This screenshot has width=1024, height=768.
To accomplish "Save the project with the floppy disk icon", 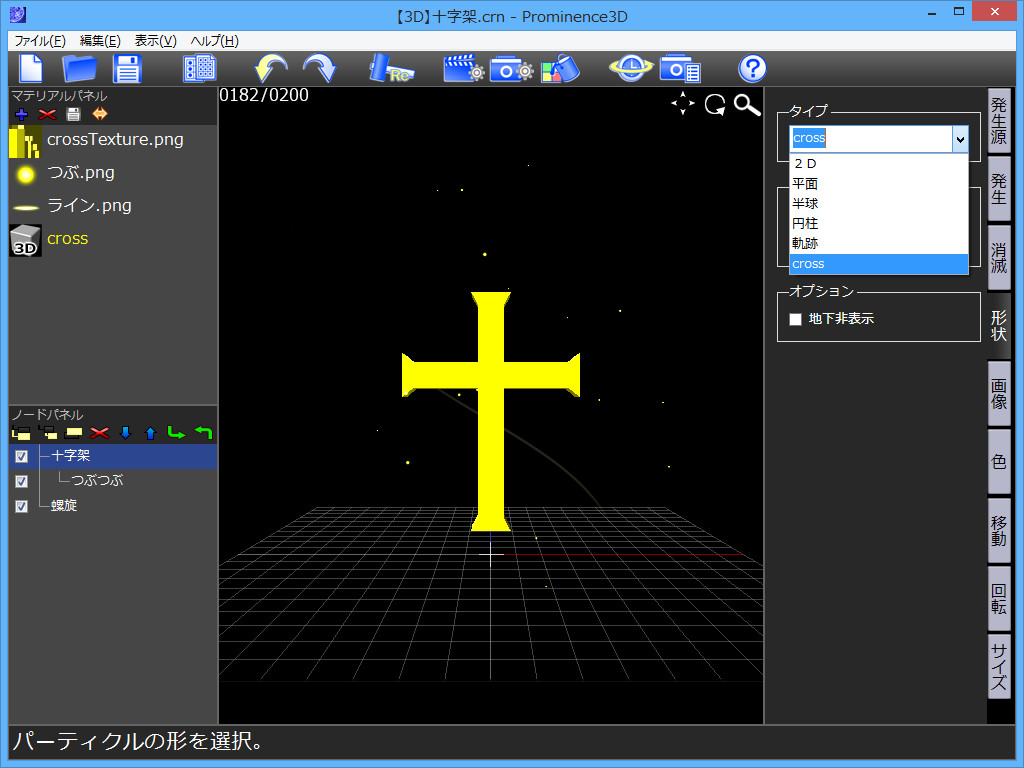I will click(x=127, y=69).
